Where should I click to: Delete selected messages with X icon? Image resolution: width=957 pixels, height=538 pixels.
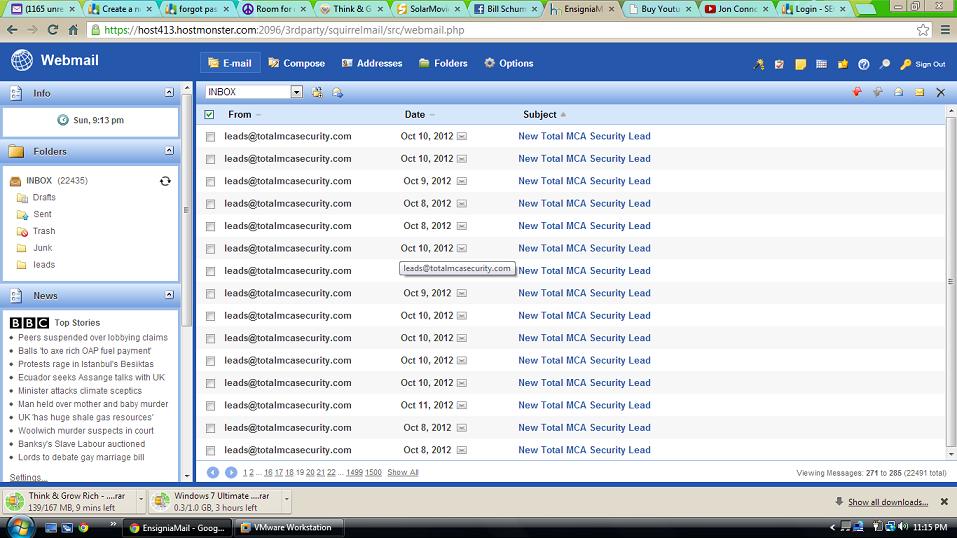pyautogui.click(x=940, y=92)
